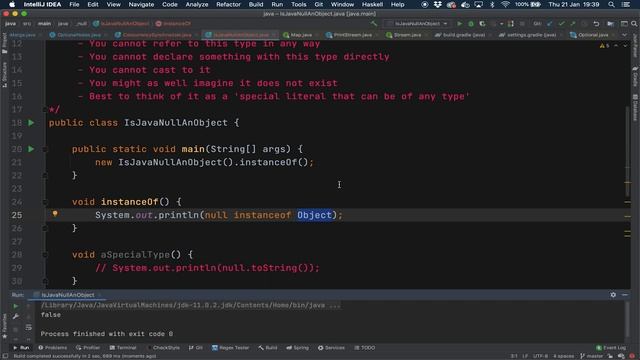Open the TODO tool window
Image resolution: width=640 pixels, height=360 pixels.
(364, 348)
